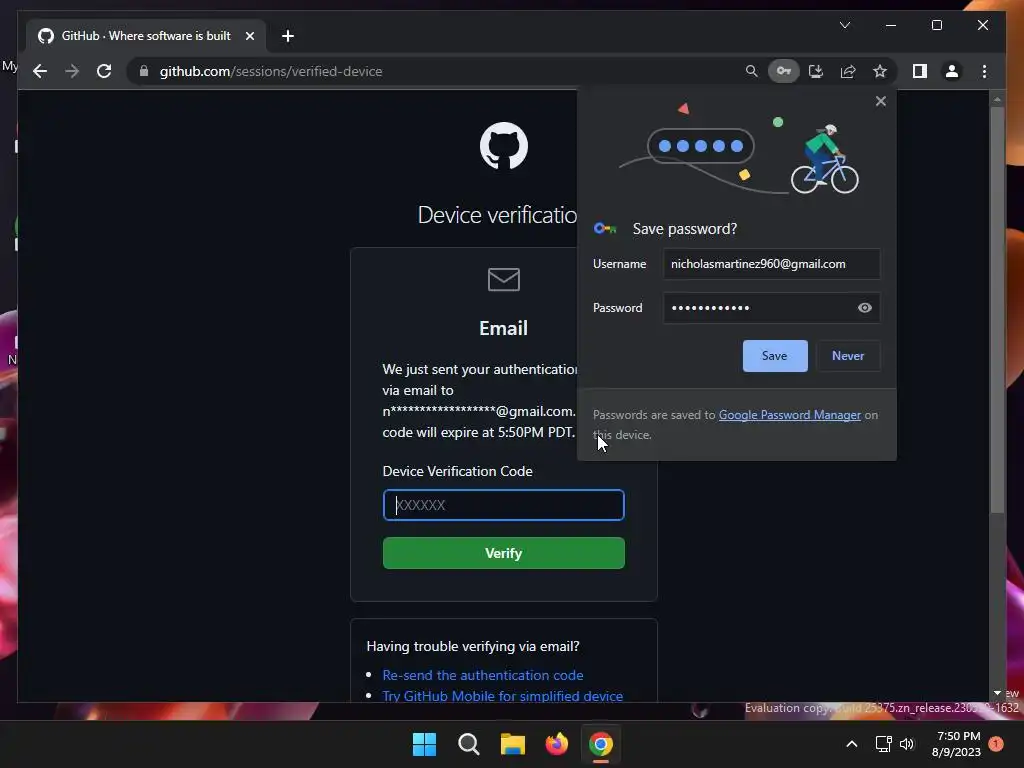Reload the GitHub page

(104, 71)
